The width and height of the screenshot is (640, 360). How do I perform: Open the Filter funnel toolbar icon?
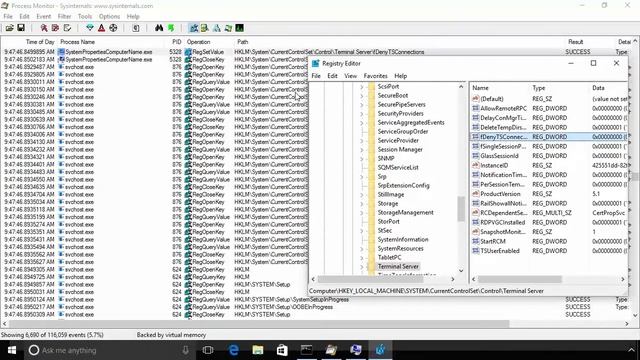pos(90,28)
